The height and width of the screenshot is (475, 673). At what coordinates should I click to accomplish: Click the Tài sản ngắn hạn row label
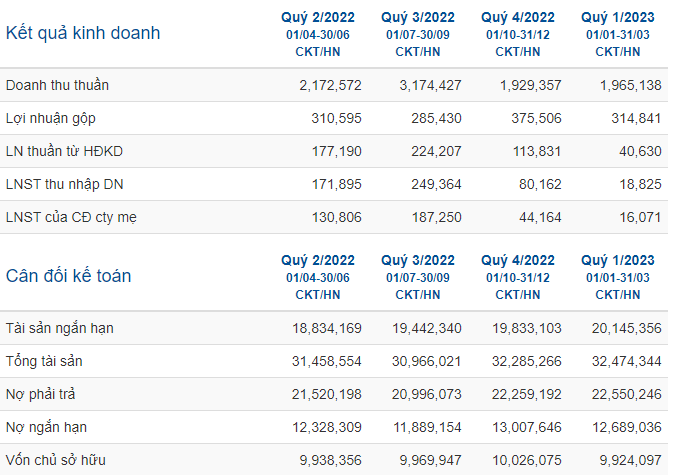pos(60,328)
